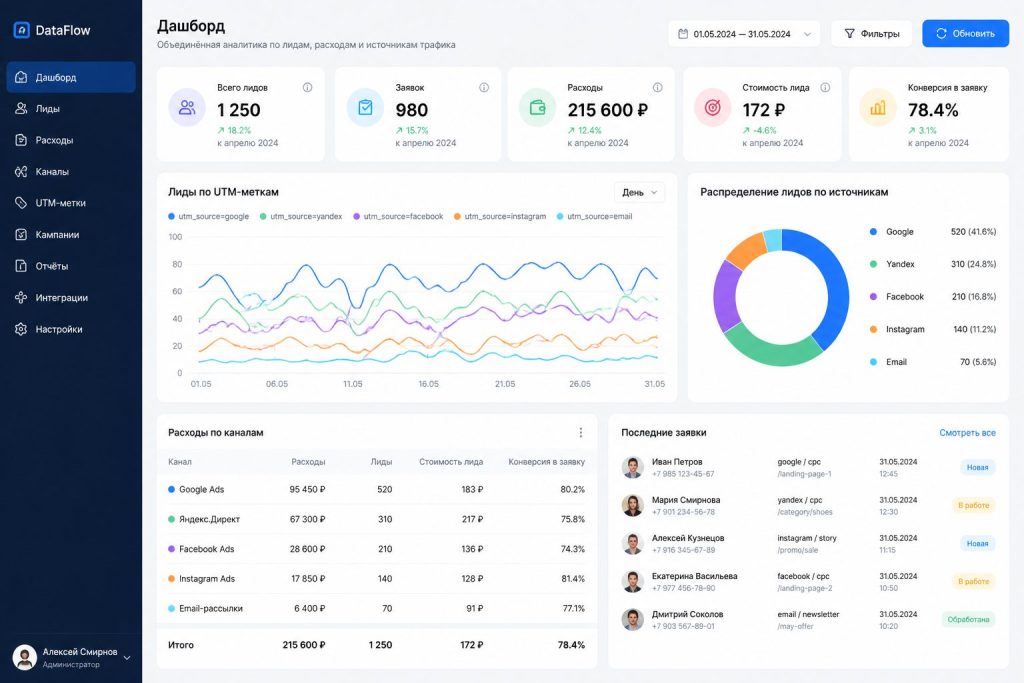Image resolution: width=1024 pixels, height=683 pixels.
Task: Click the clipboard icon on Заявок card
Action: (365, 107)
